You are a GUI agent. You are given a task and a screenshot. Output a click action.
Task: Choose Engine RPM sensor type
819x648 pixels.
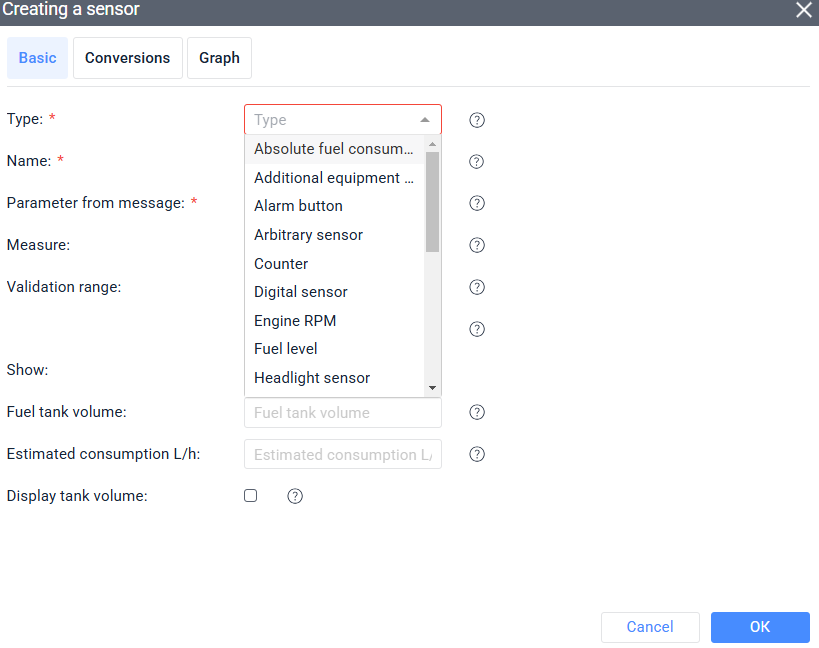[295, 321]
